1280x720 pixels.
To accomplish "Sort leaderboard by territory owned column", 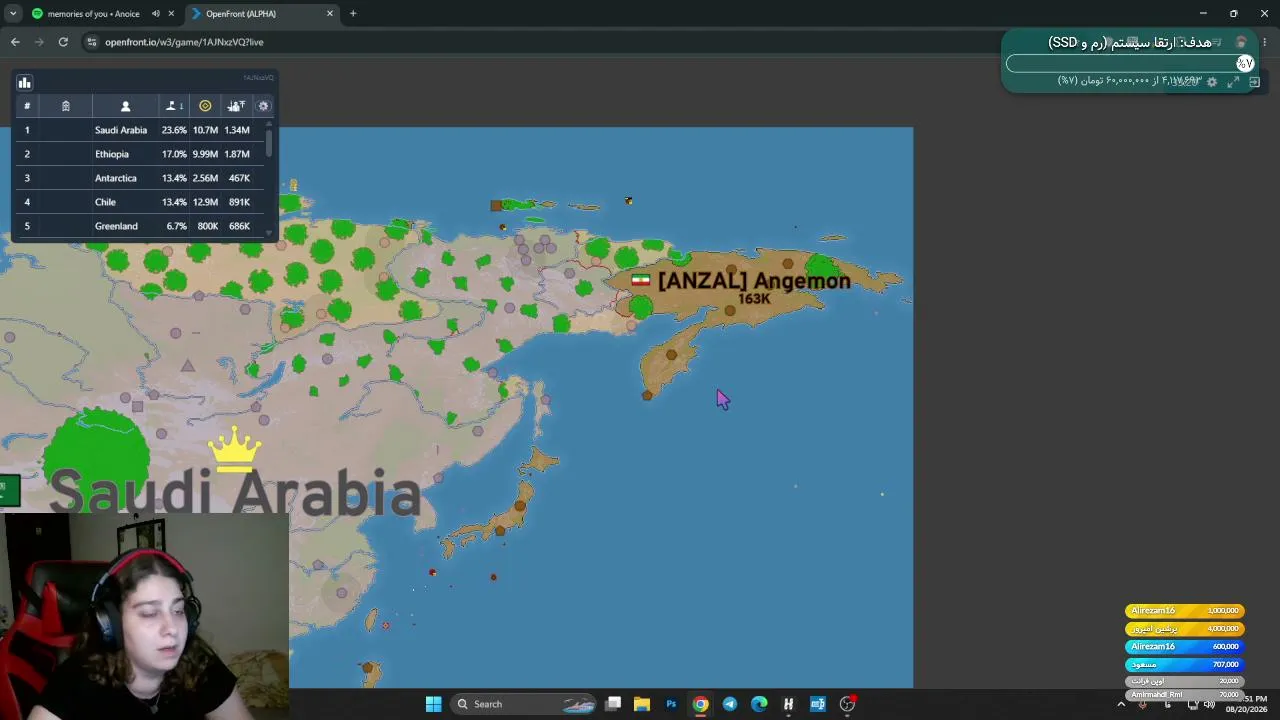I will click(174, 106).
